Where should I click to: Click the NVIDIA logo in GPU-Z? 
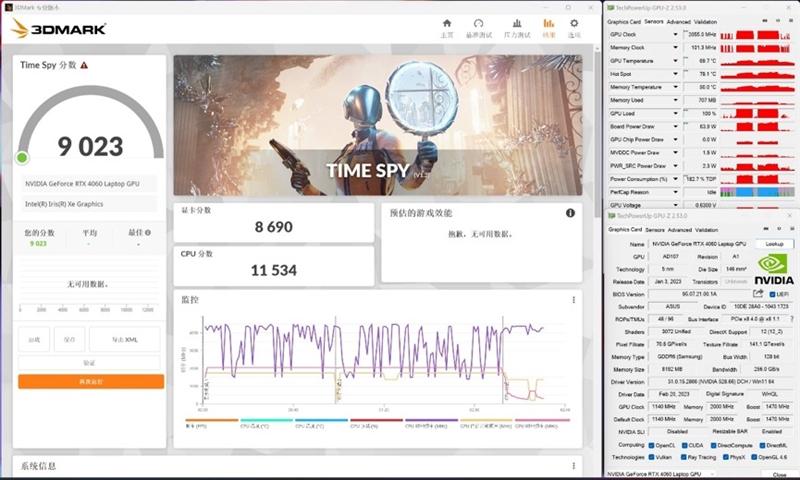coord(773,269)
